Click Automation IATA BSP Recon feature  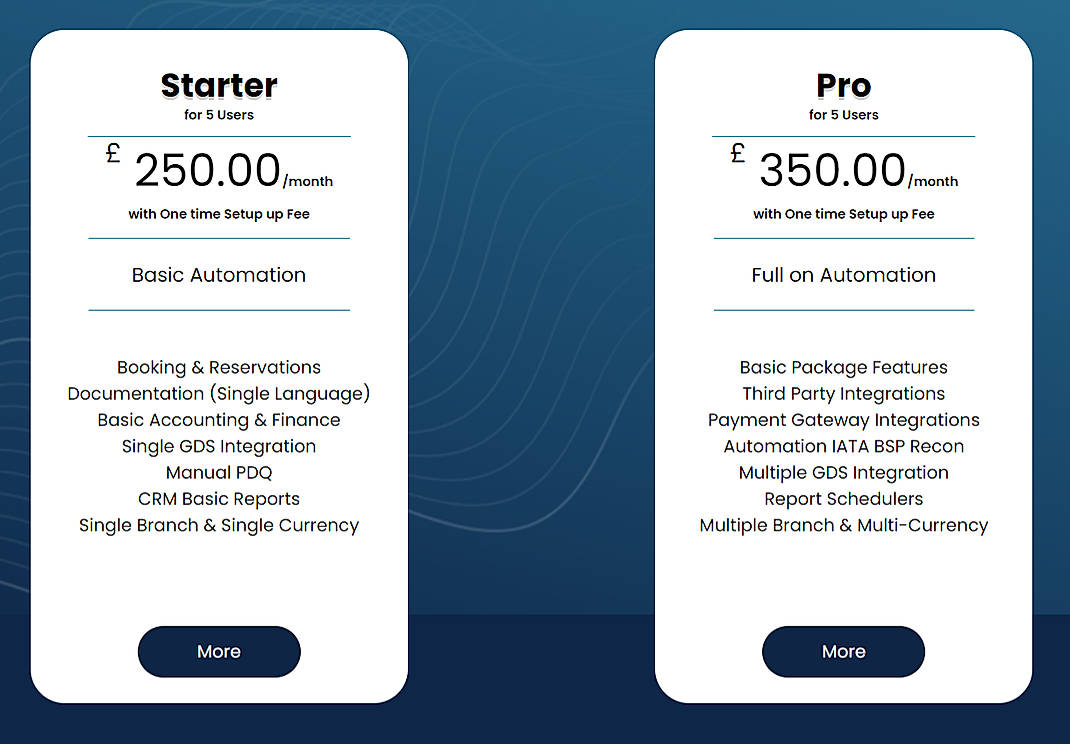(843, 446)
